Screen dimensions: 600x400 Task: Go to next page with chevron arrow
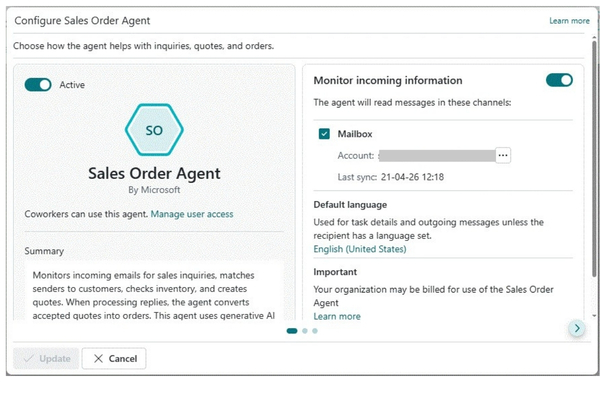577,328
